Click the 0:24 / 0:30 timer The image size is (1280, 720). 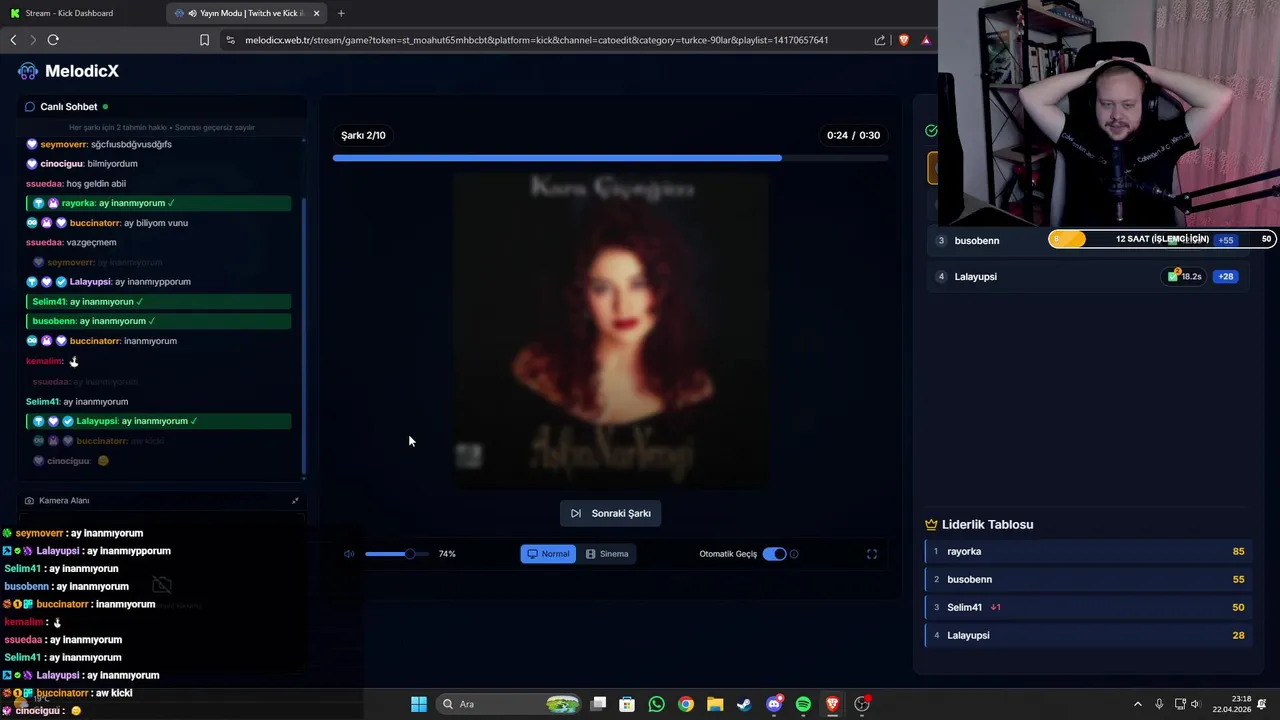(853, 136)
